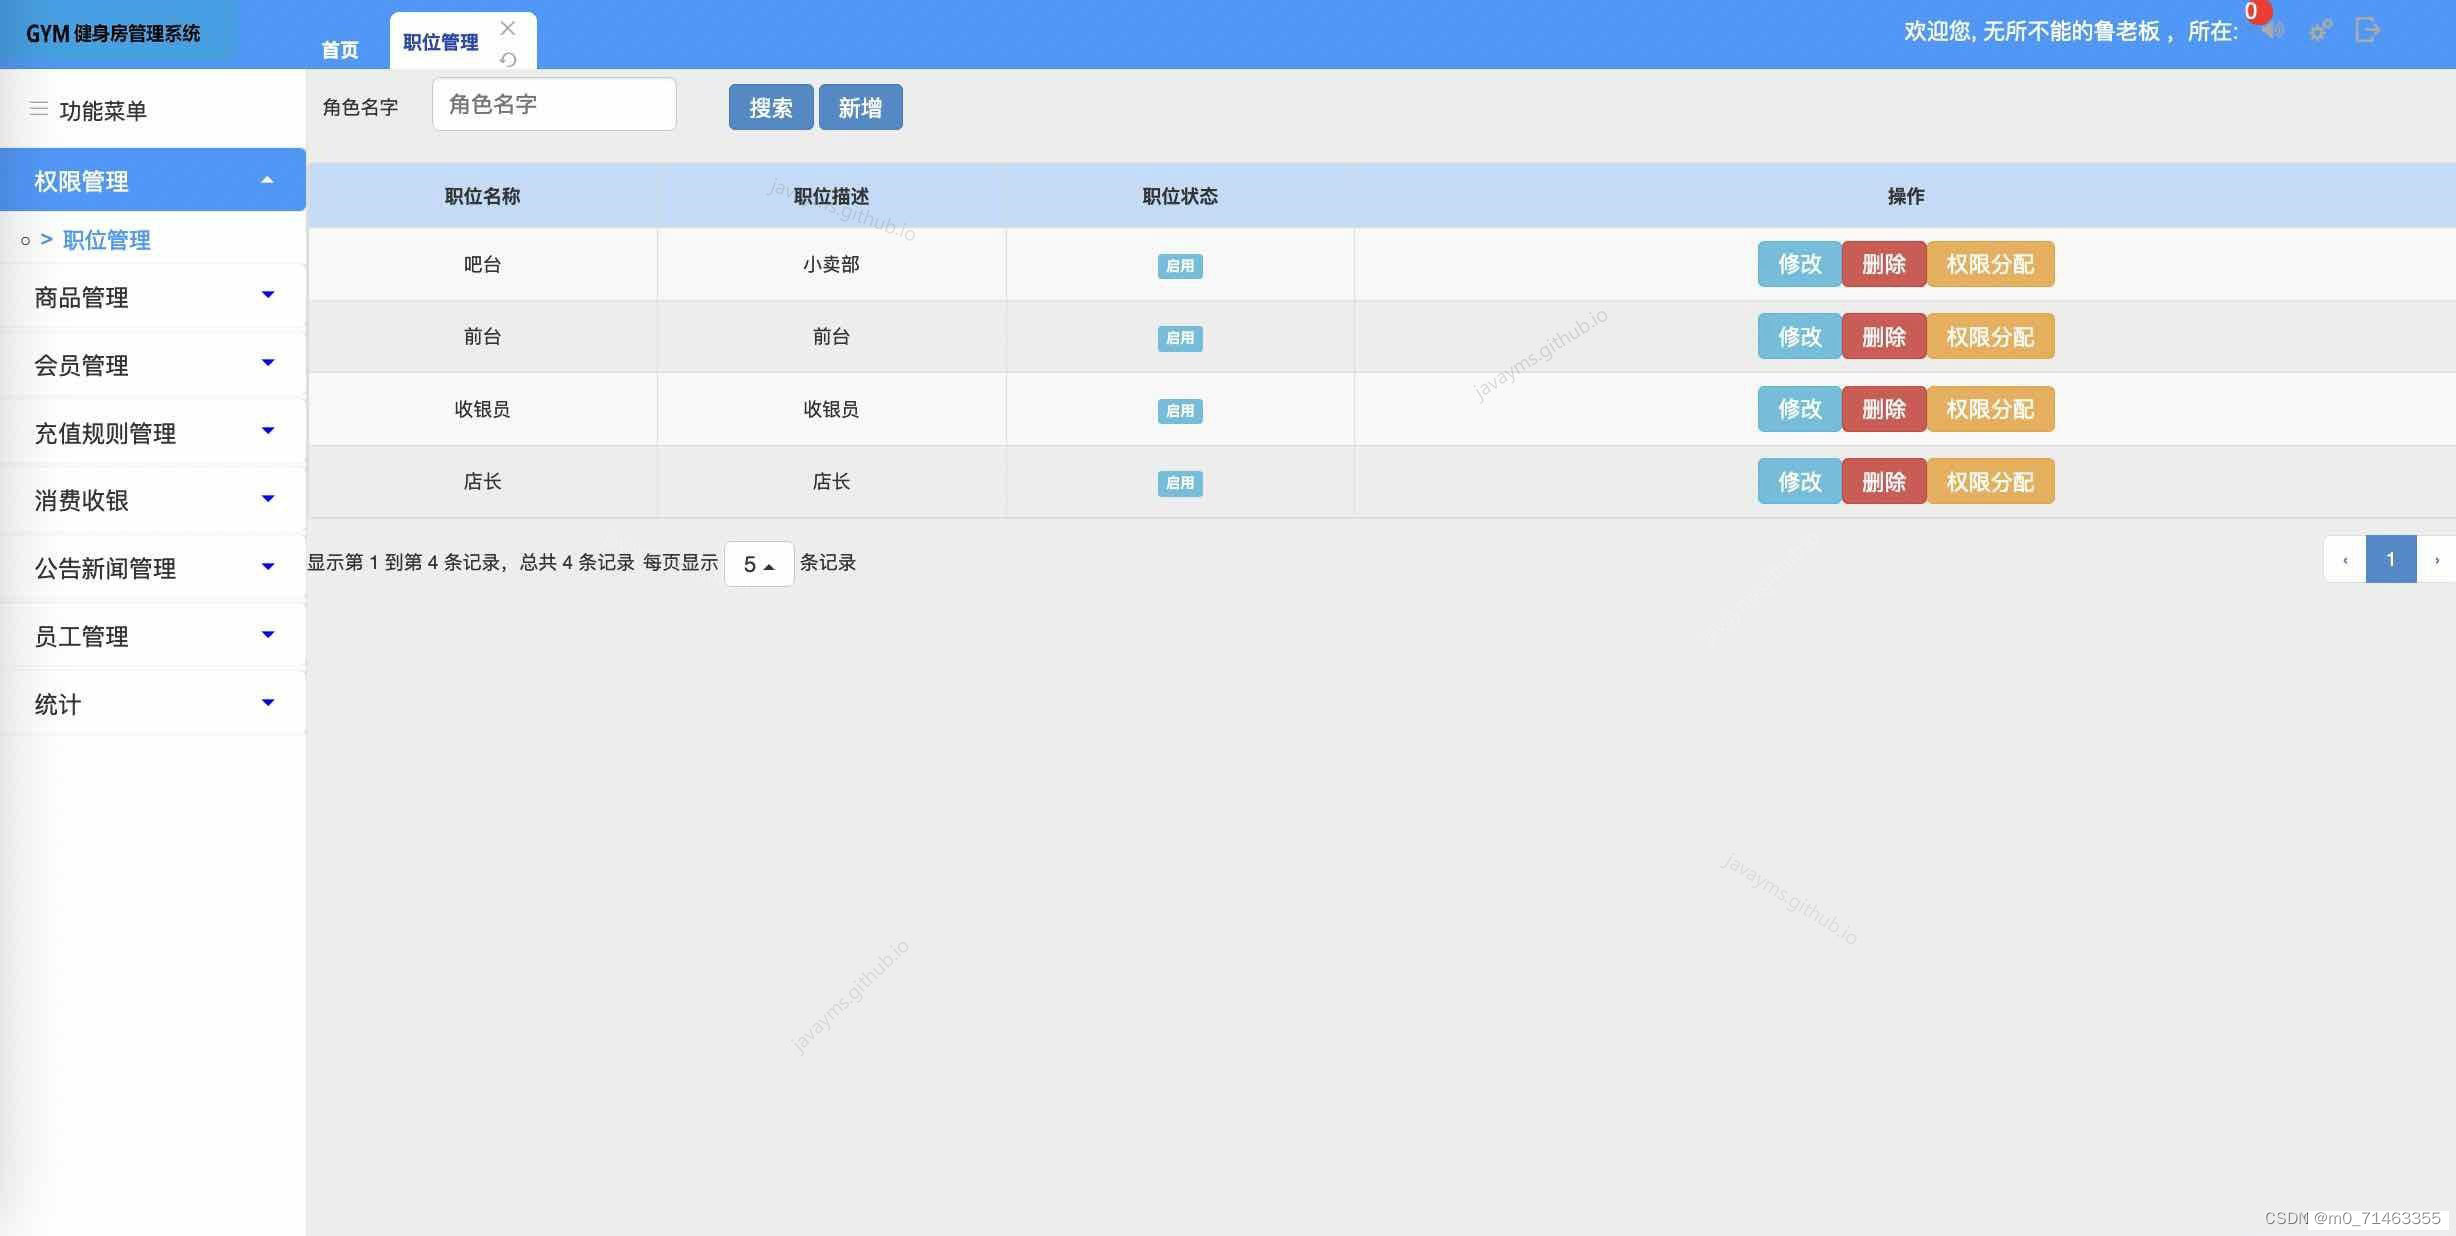Close the 职位管理 tab
Screen dimensions: 2456x1236
508,28
